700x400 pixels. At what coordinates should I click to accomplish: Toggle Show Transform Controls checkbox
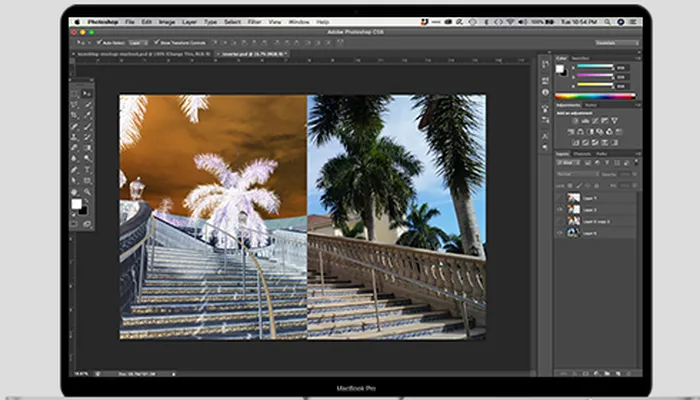tap(157, 42)
